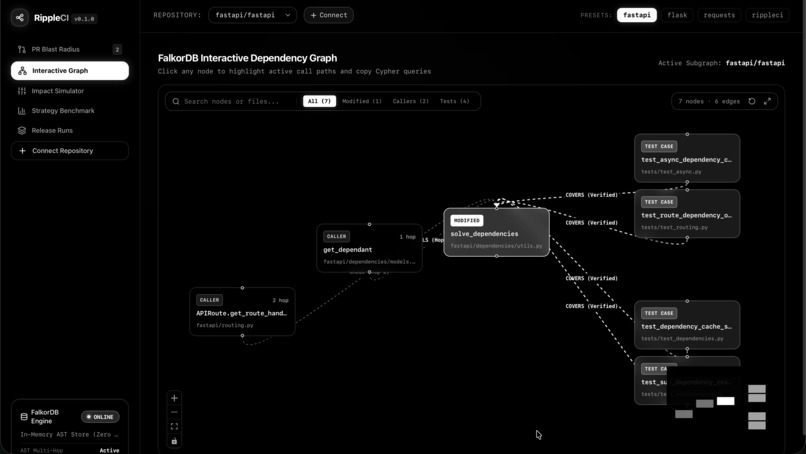806x454 pixels.
Task: Click the Strategy Benchmark chart icon
Action: tap(22, 111)
